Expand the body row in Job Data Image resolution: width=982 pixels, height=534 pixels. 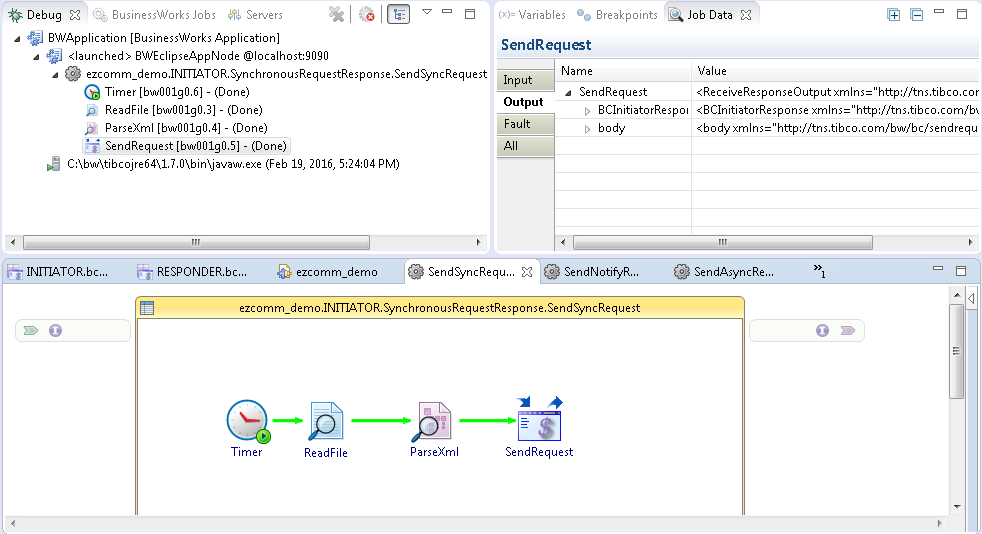(587, 129)
